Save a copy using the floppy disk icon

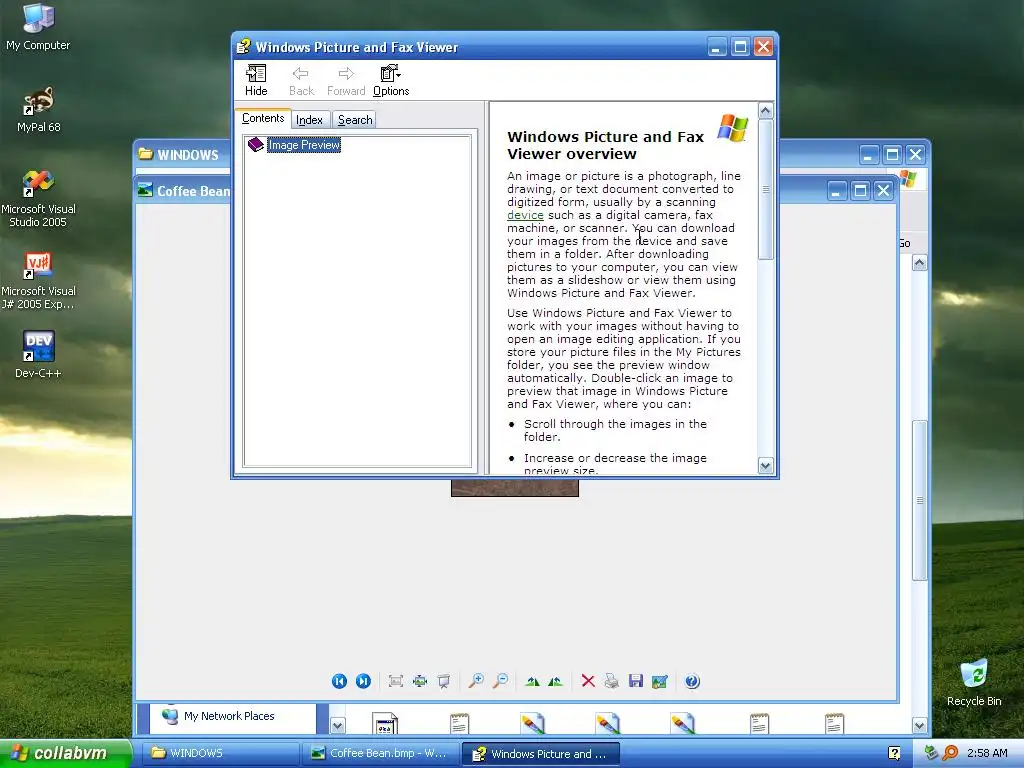coord(635,681)
